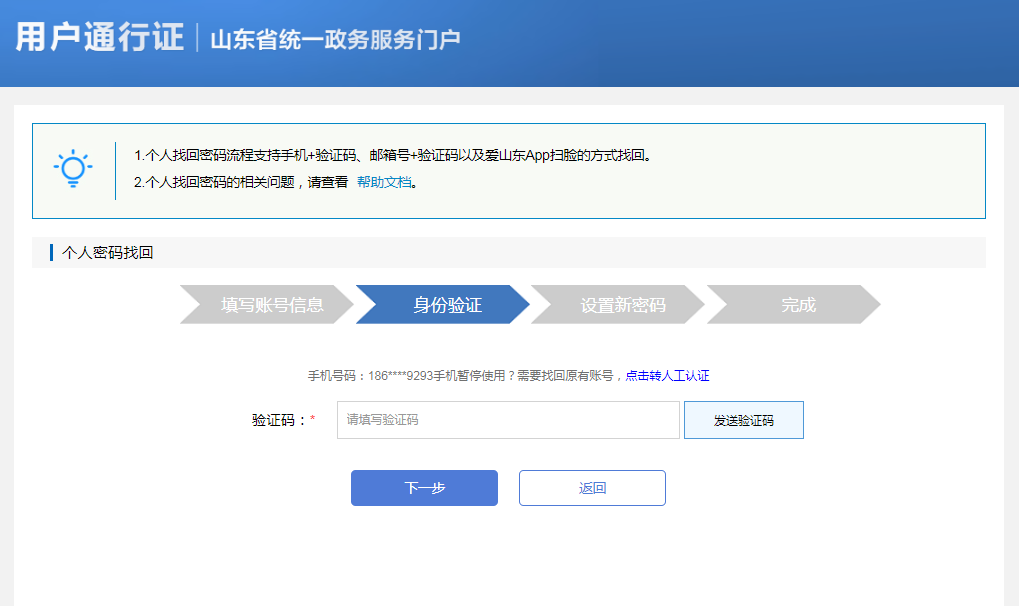Click the 山东省统一政务服务门户 portal name
The image size is (1019, 606).
pos(335,39)
